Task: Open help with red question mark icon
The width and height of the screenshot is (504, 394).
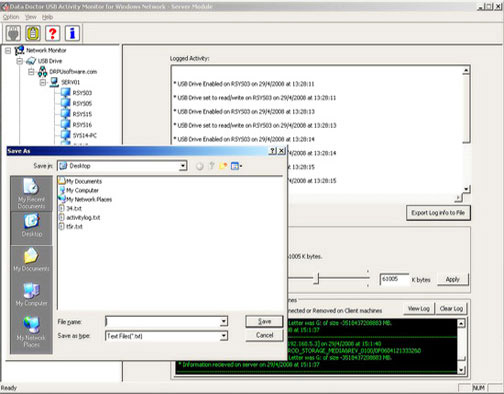Action: tap(52, 33)
